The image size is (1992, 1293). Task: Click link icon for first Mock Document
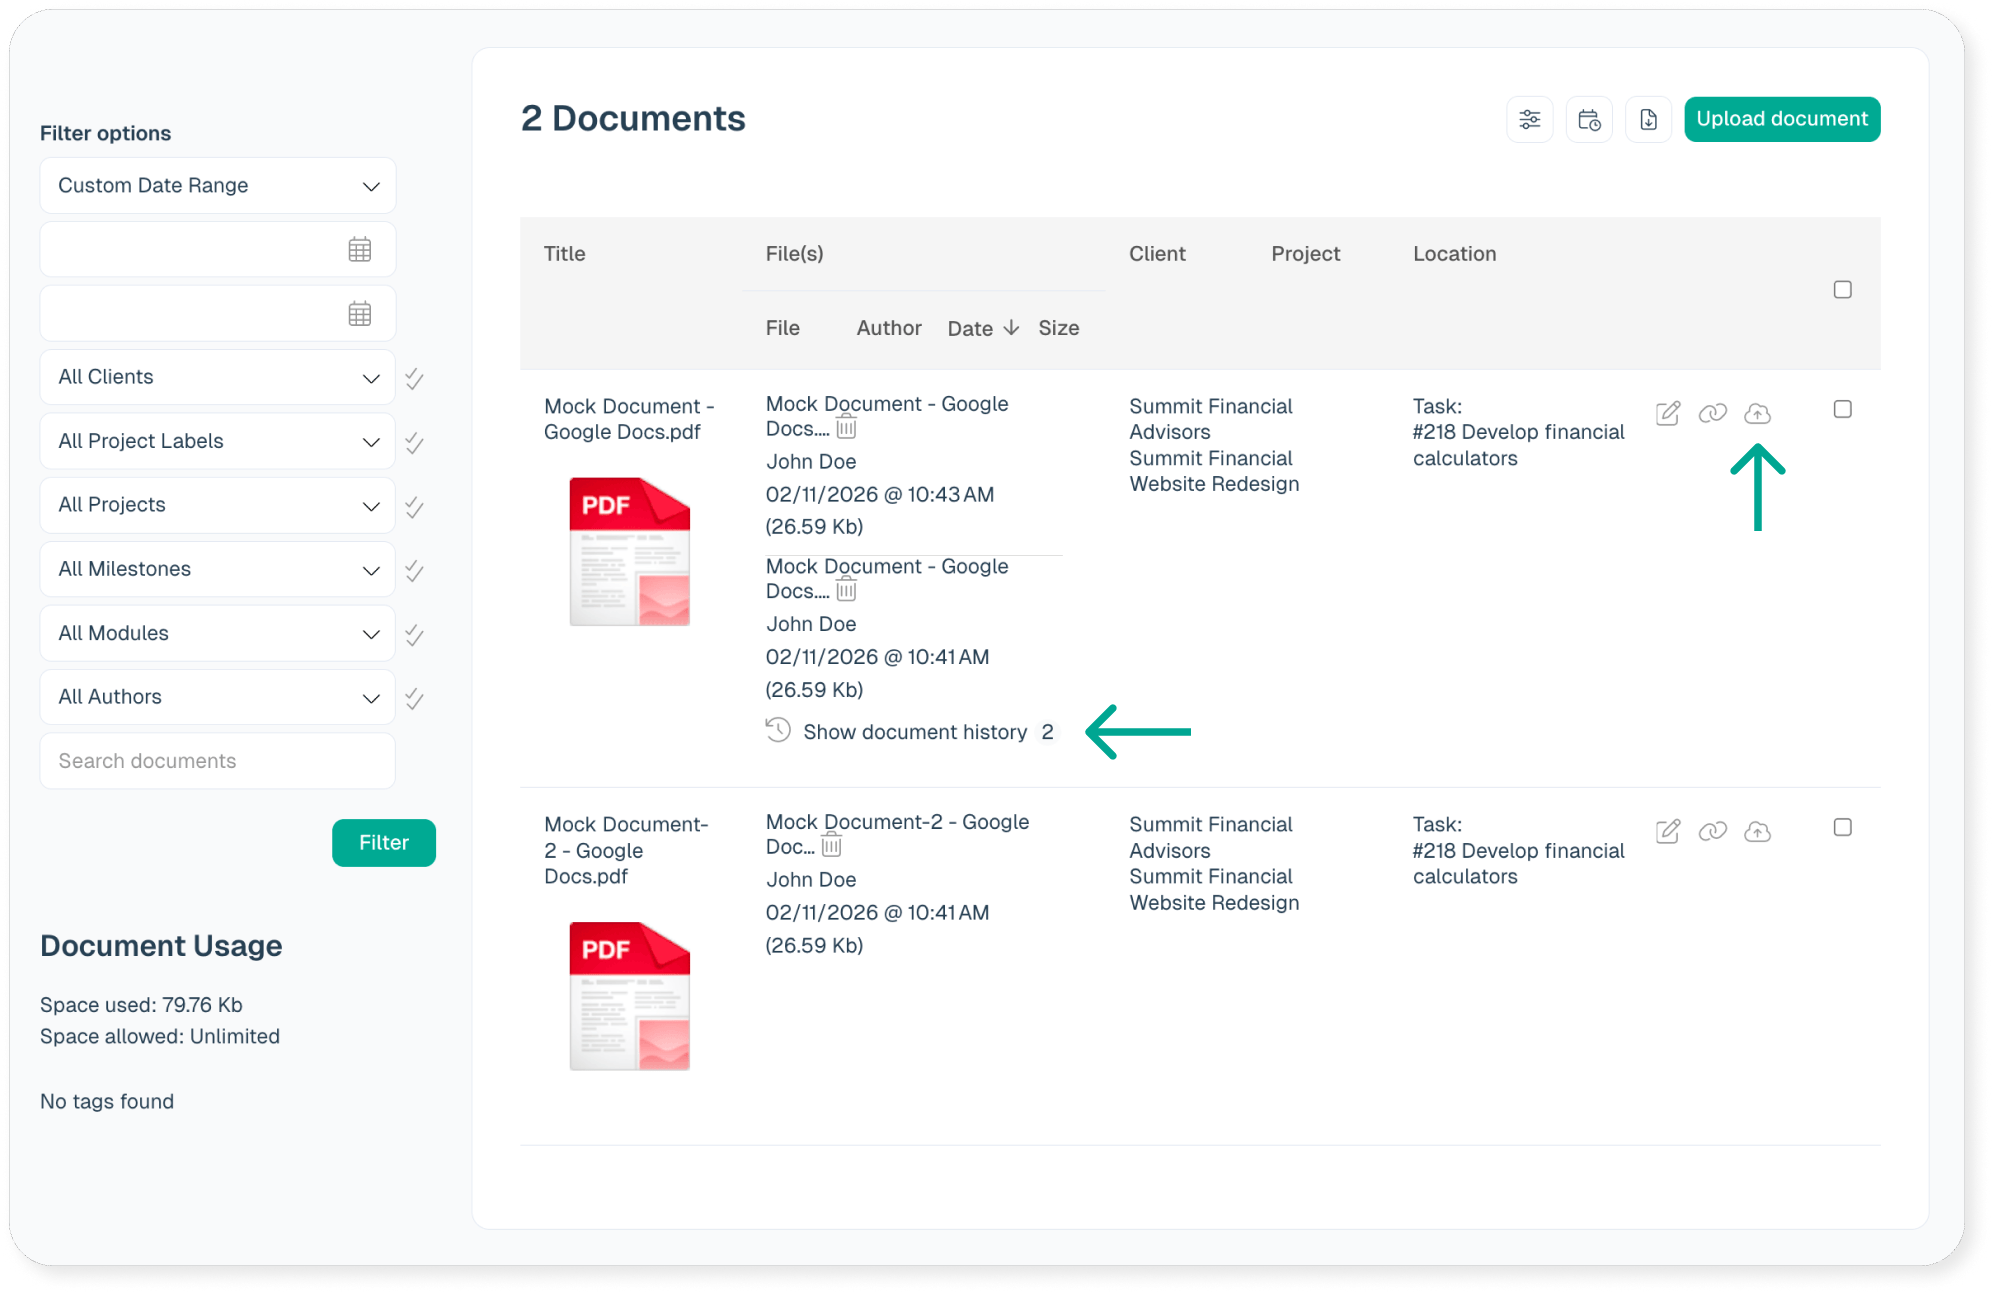(1712, 413)
